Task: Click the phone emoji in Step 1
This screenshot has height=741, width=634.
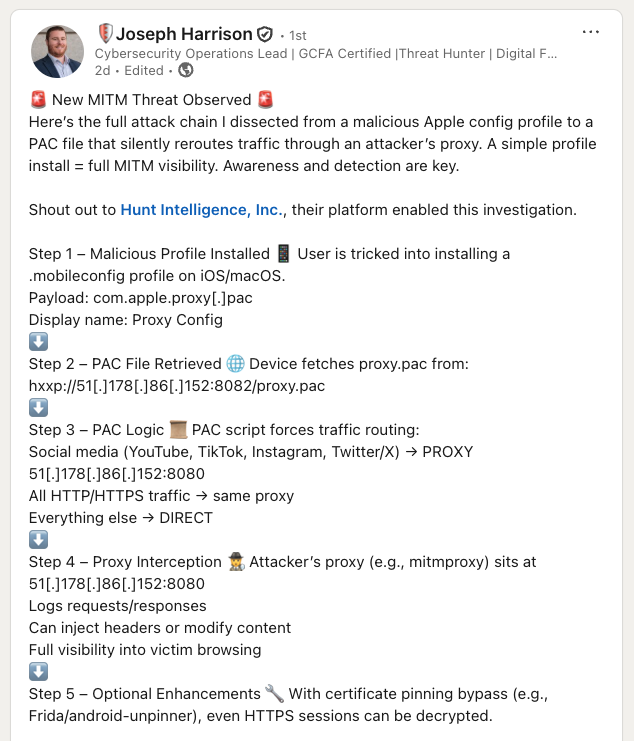Action: (x=284, y=253)
